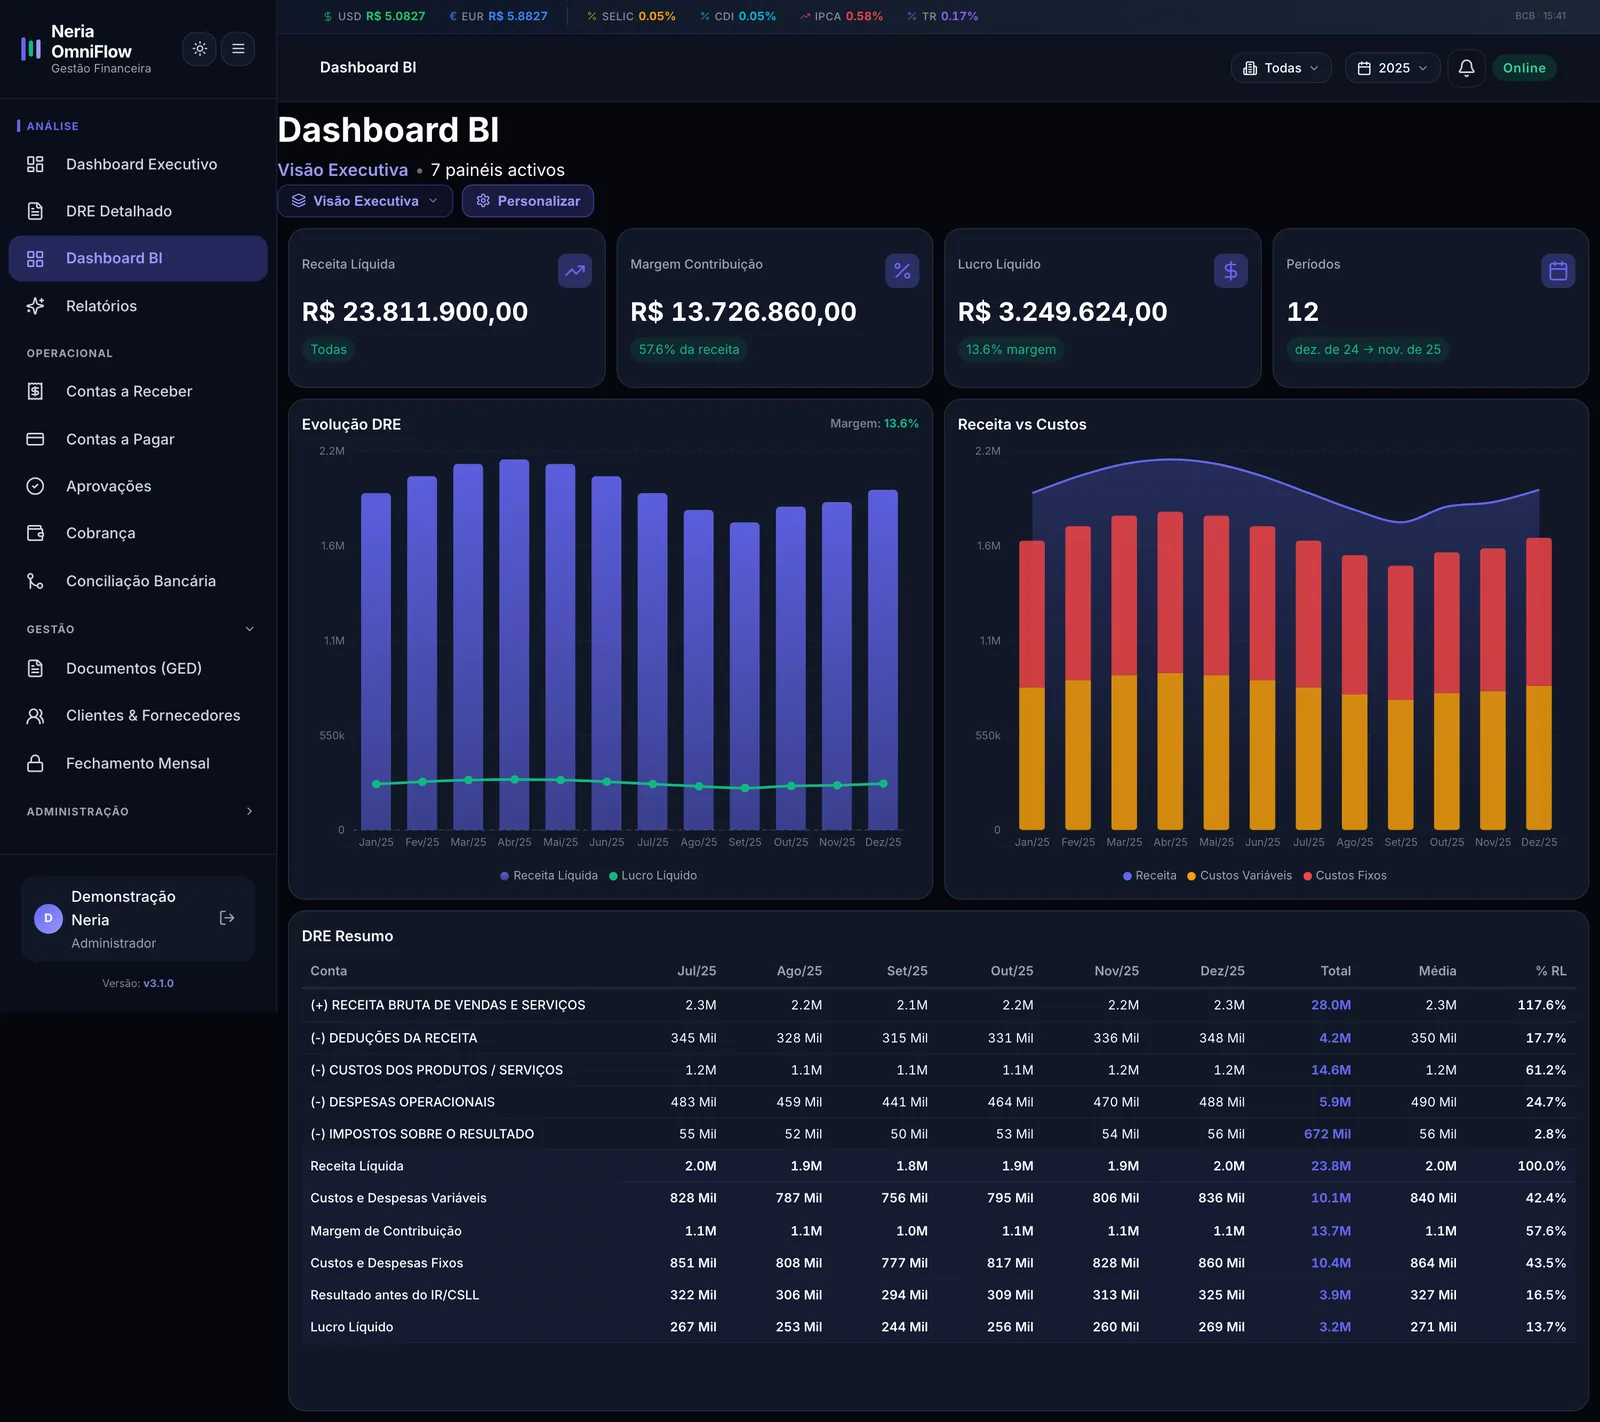The height and width of the screenshot is (1422, 1600).
Task: Click the 28.0M total value
Action: (1331, 1005)
